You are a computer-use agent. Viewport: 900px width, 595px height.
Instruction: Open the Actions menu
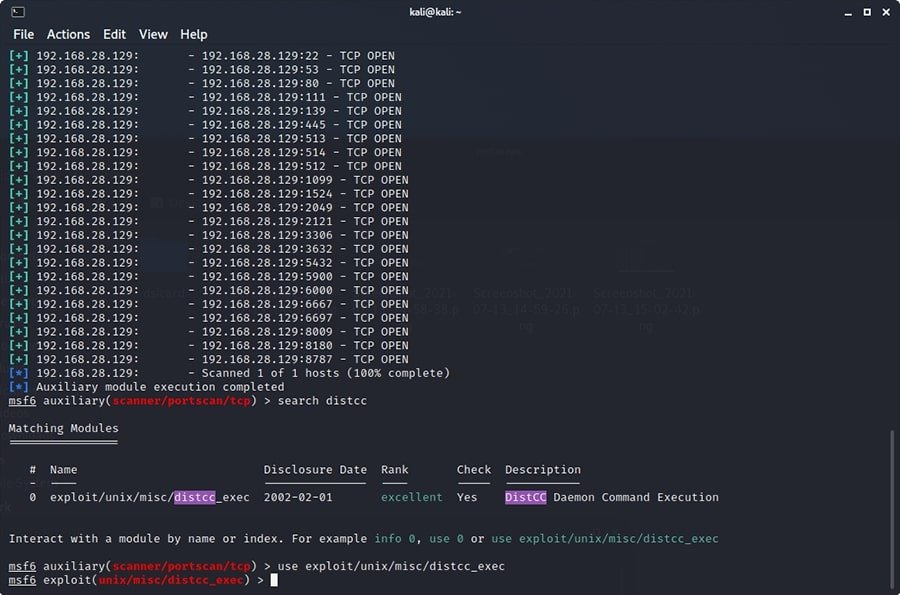[68, 34]
